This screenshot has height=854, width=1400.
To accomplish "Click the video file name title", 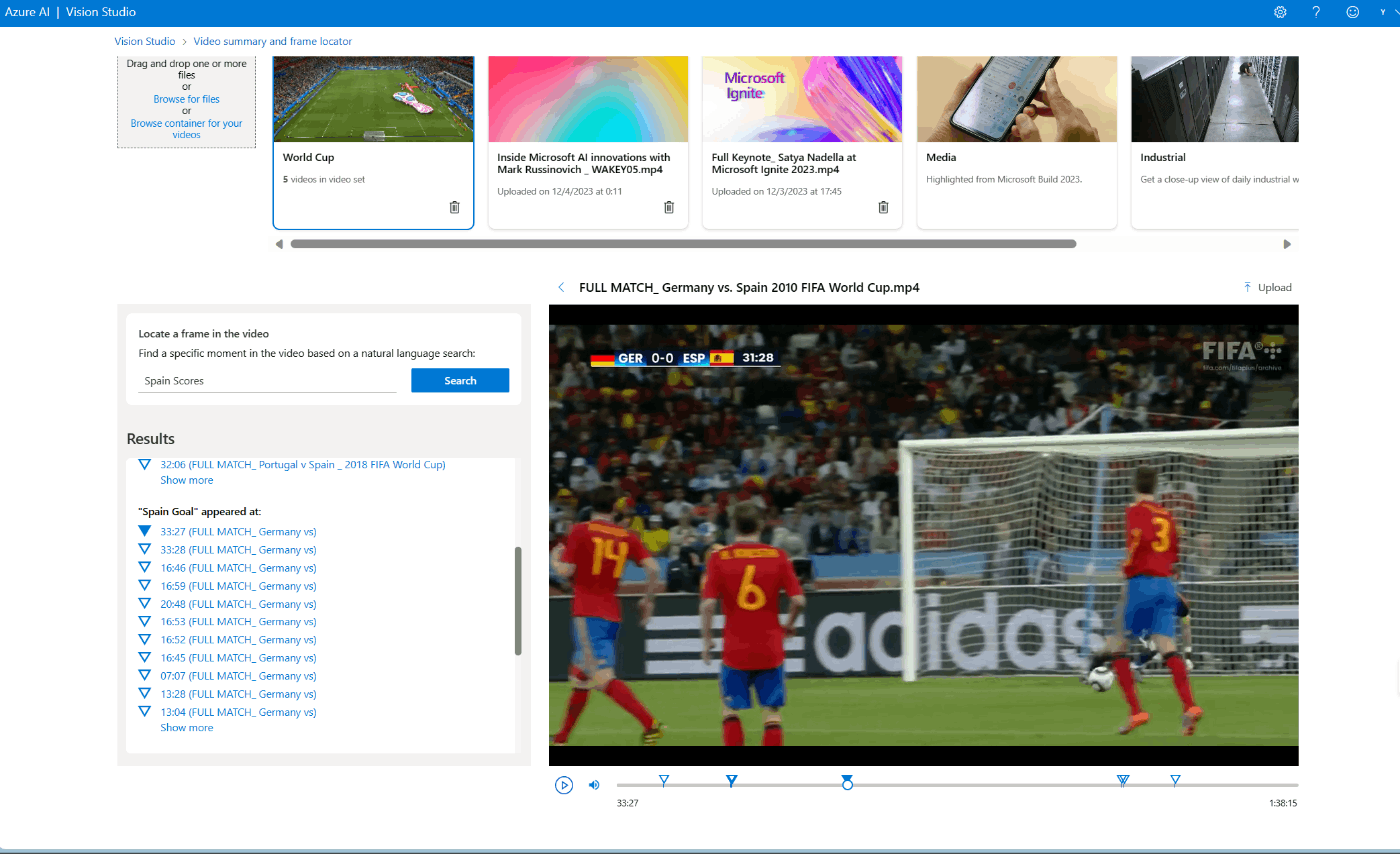I will tap(749, 287).
